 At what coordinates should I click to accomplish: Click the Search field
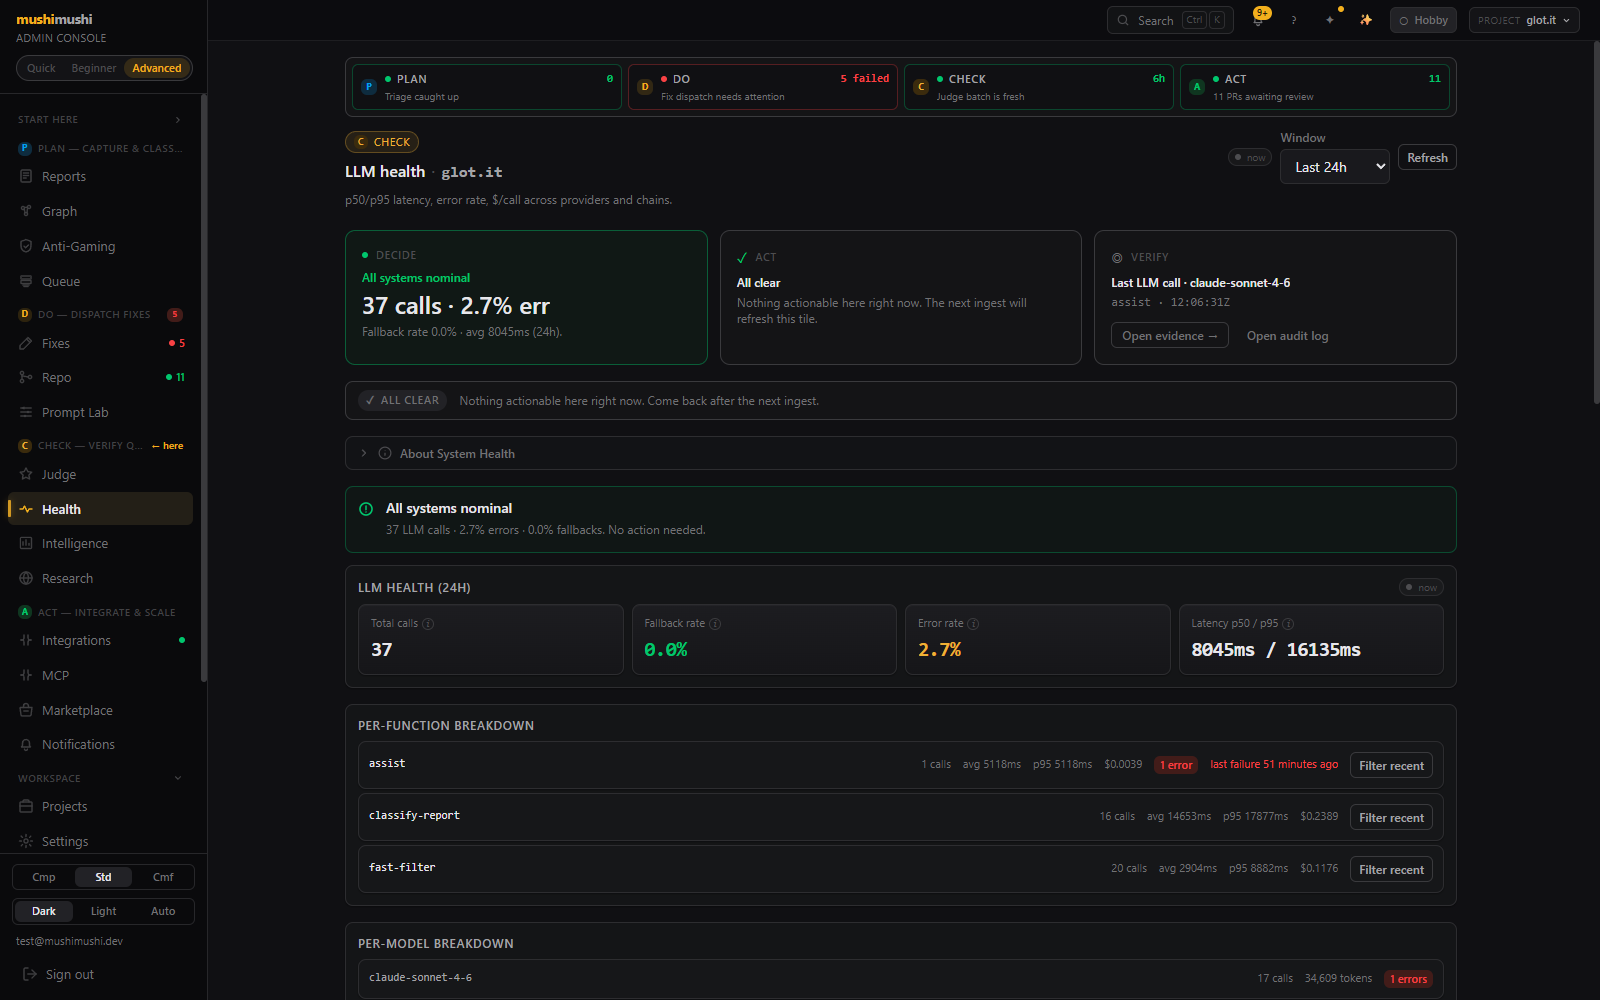coord(1170,20)
